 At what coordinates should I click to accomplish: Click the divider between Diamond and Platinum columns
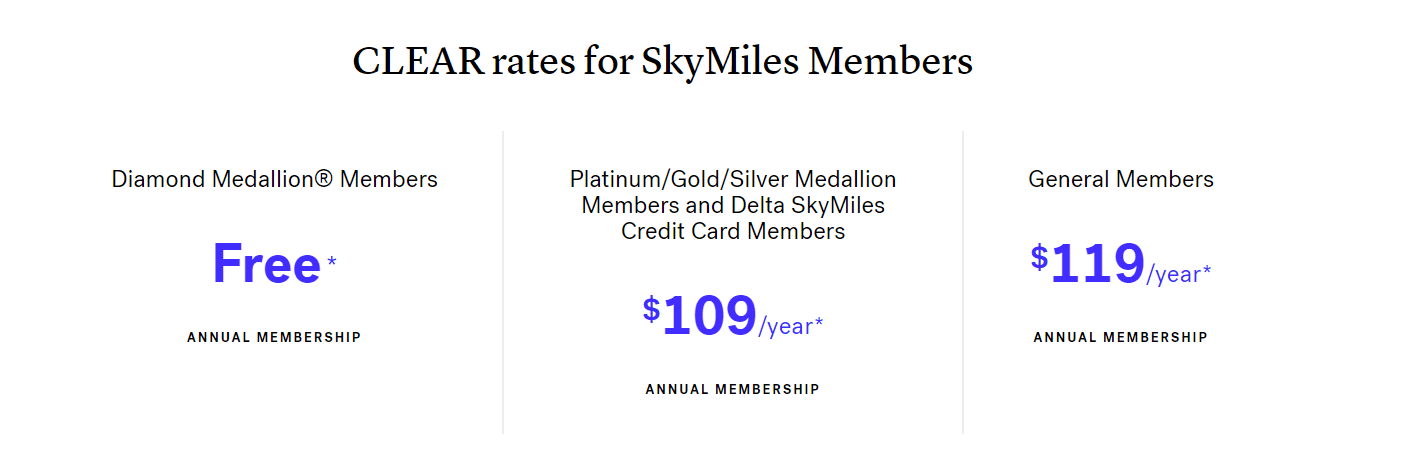503,282
